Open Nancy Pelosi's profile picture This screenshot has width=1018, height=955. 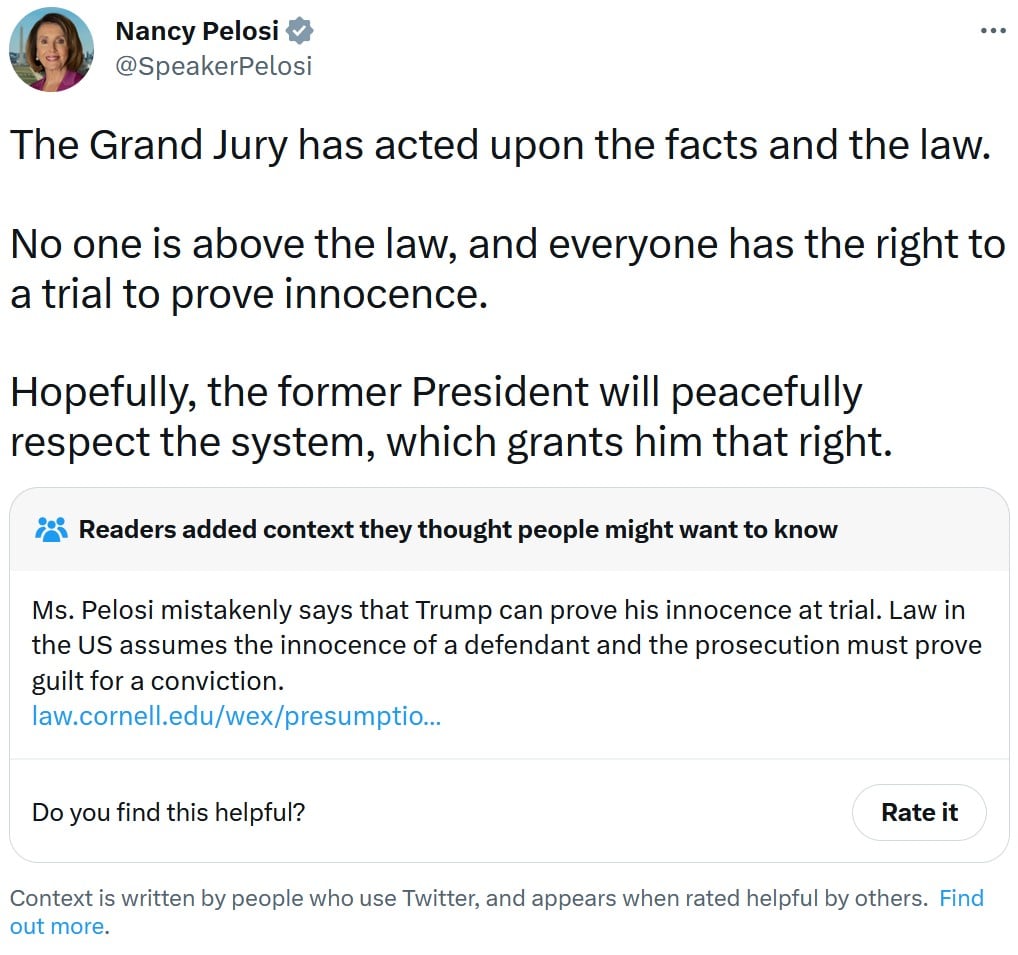tap(51, 49)
